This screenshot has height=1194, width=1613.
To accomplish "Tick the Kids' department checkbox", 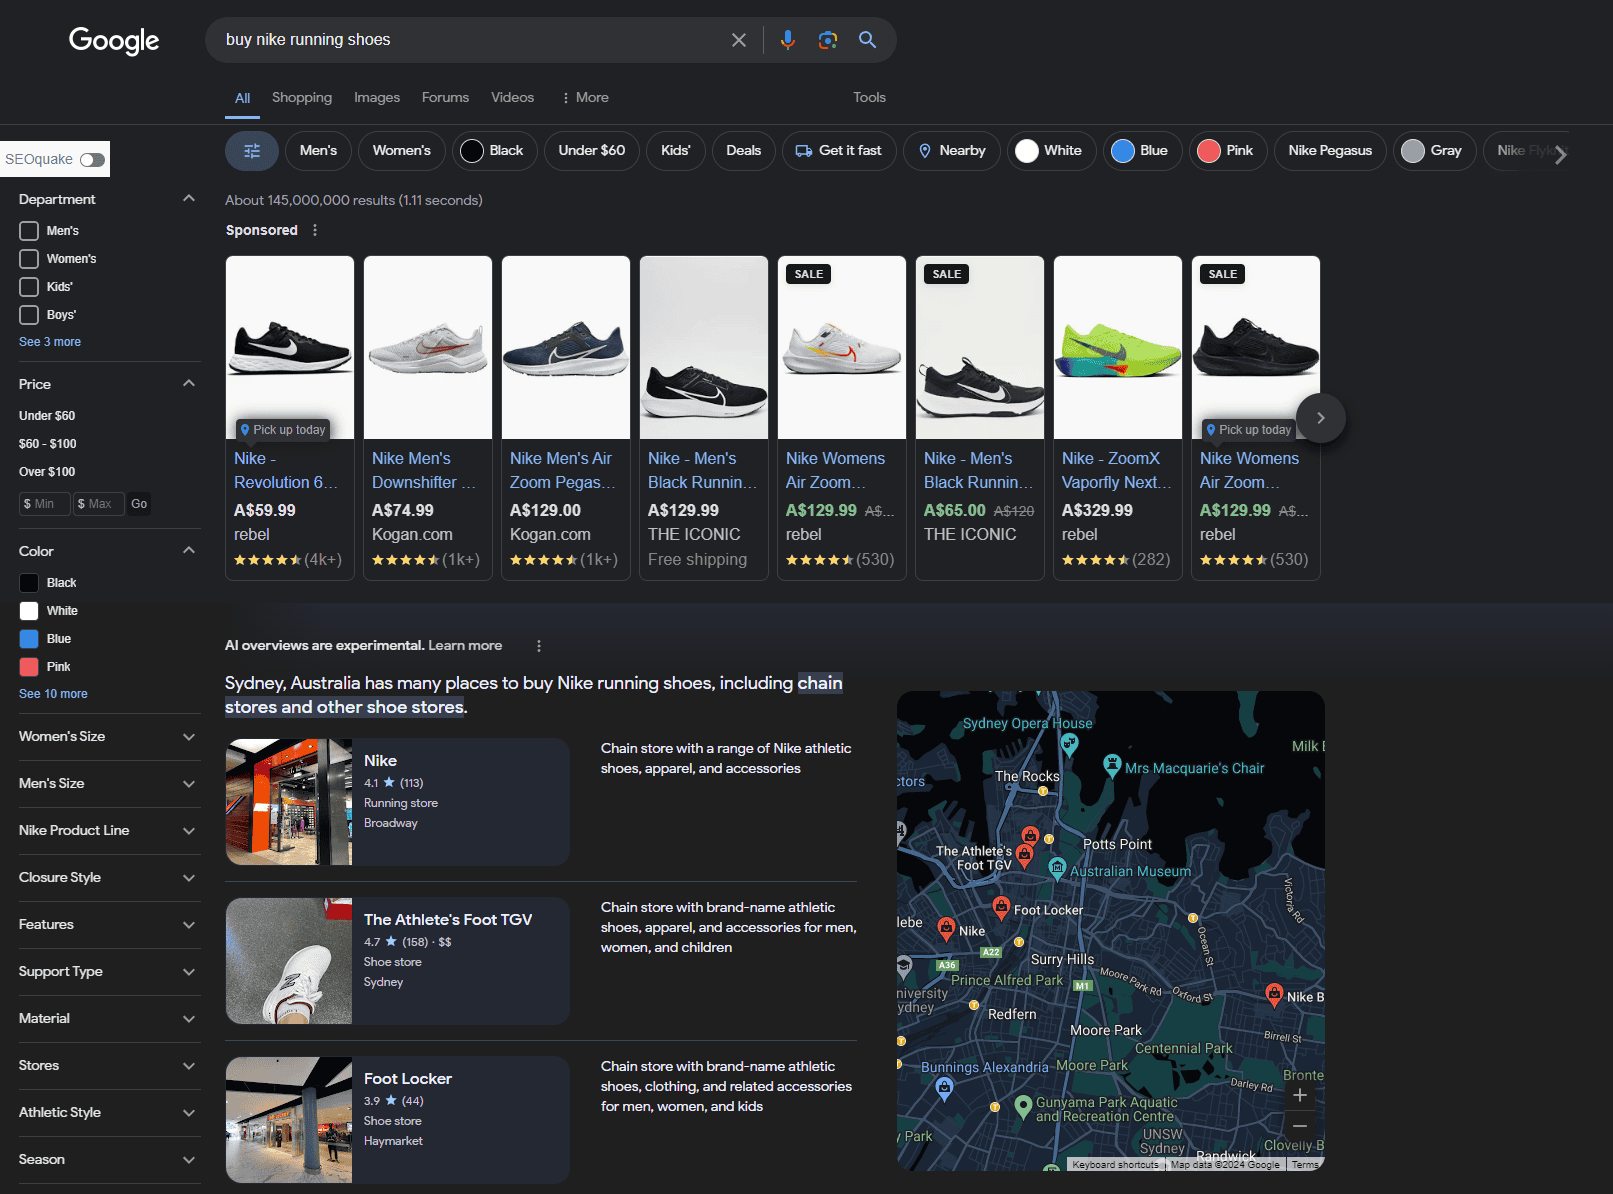I will (x=29, y=287).
